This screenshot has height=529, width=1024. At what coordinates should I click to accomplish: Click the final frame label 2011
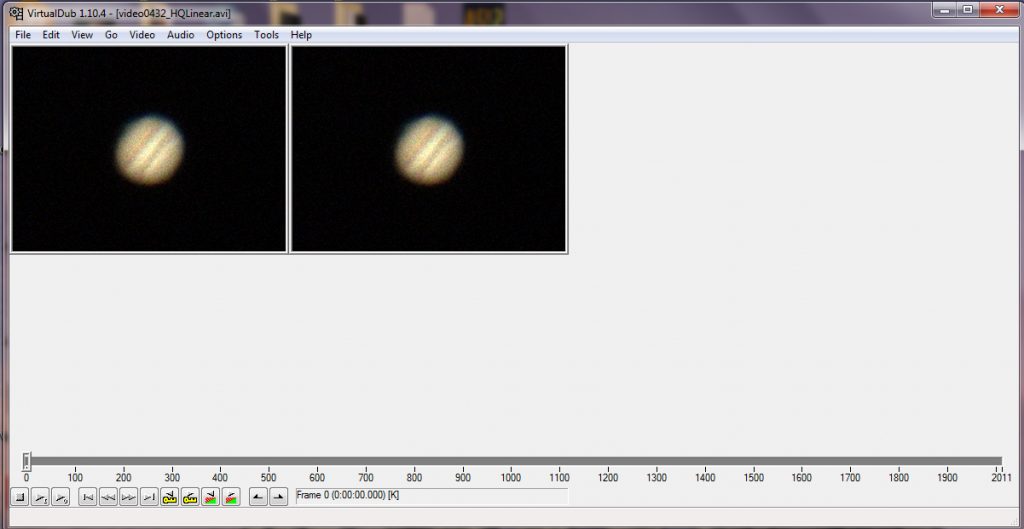(x=1000, y=477)
